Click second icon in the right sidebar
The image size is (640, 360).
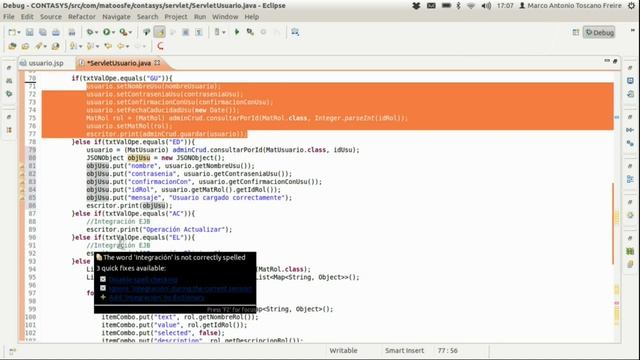(630, 81)
